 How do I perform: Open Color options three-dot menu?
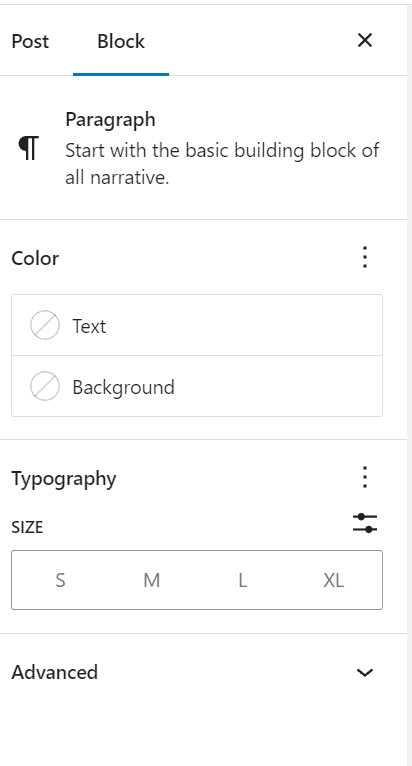click(x=365, y=257)
